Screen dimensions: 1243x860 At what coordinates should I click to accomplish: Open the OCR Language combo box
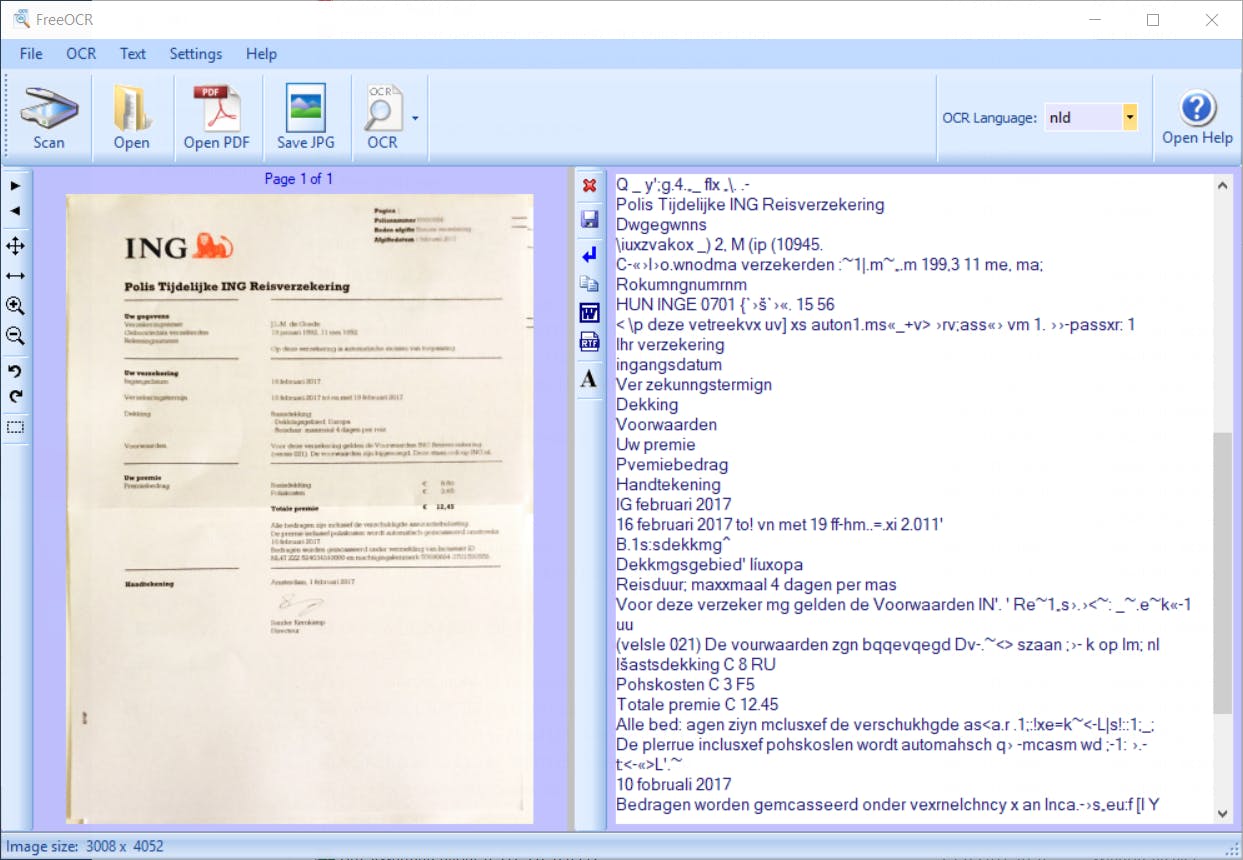click(1091, 117)
